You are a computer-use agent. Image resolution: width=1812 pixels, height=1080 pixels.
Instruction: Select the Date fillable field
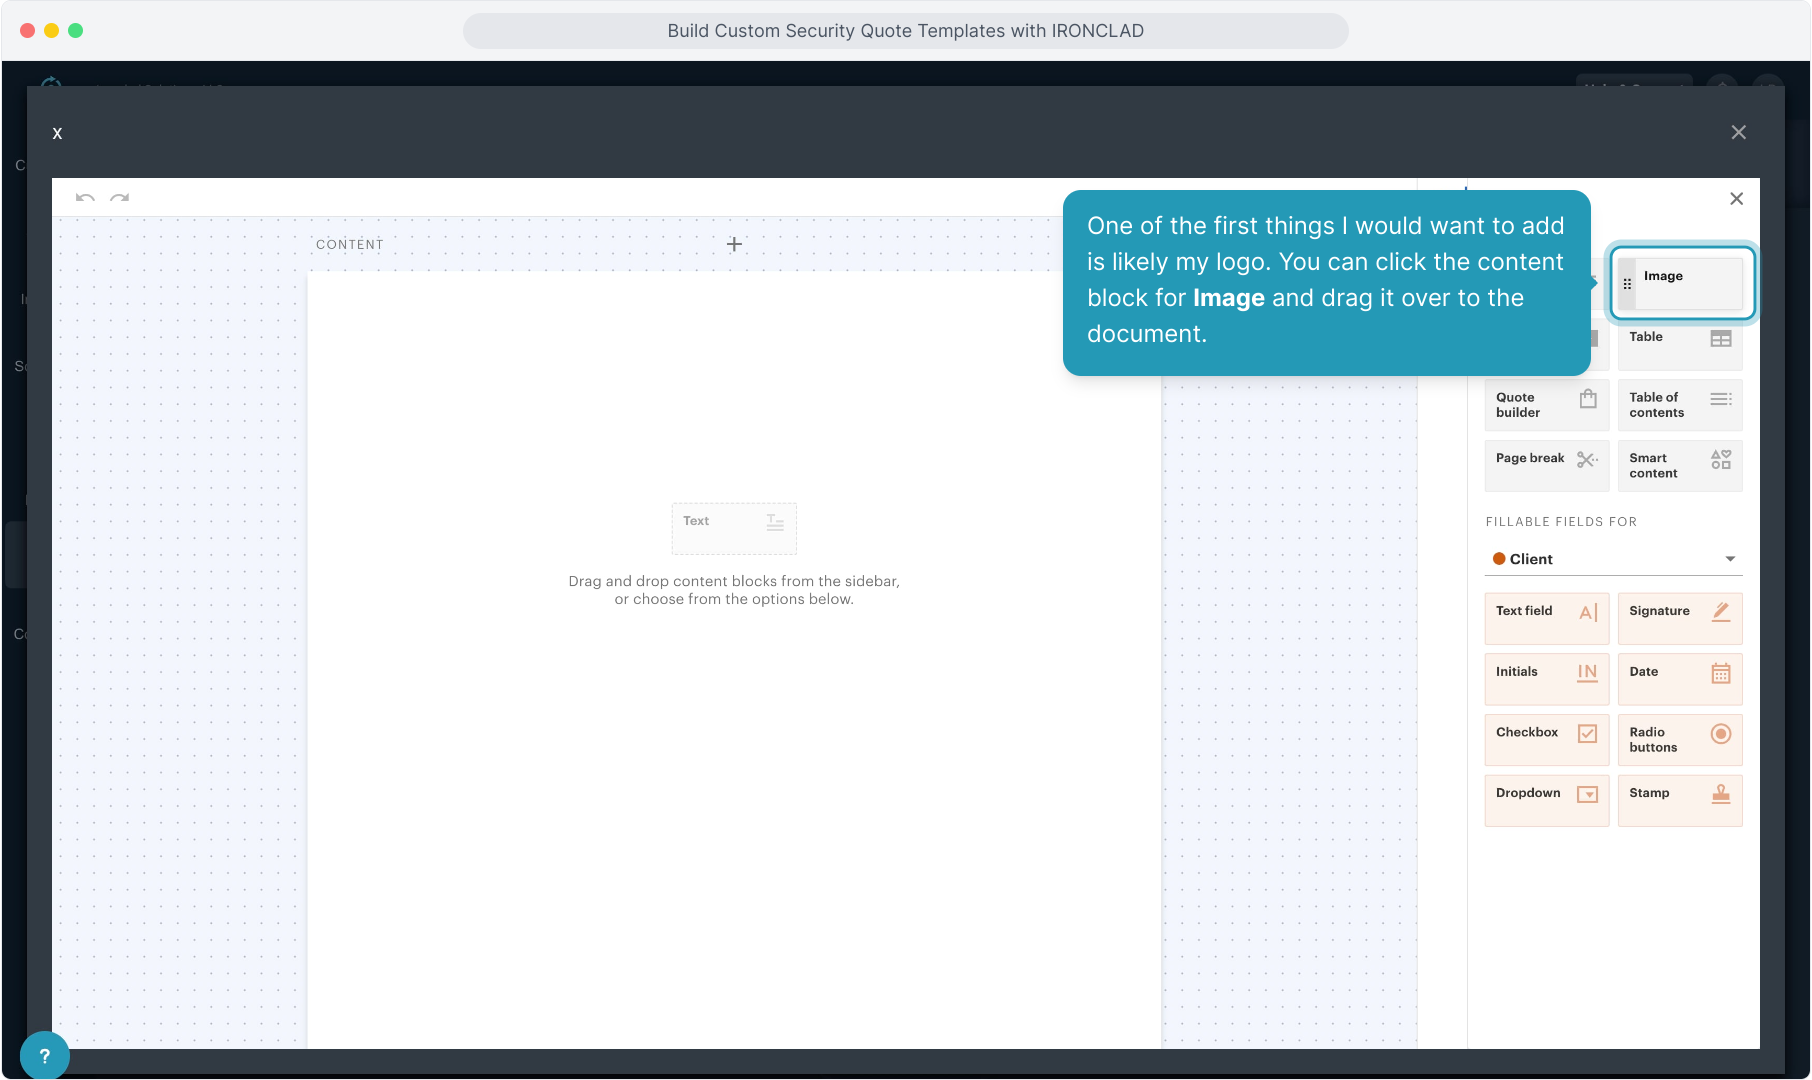click(x=1679, y=678)
